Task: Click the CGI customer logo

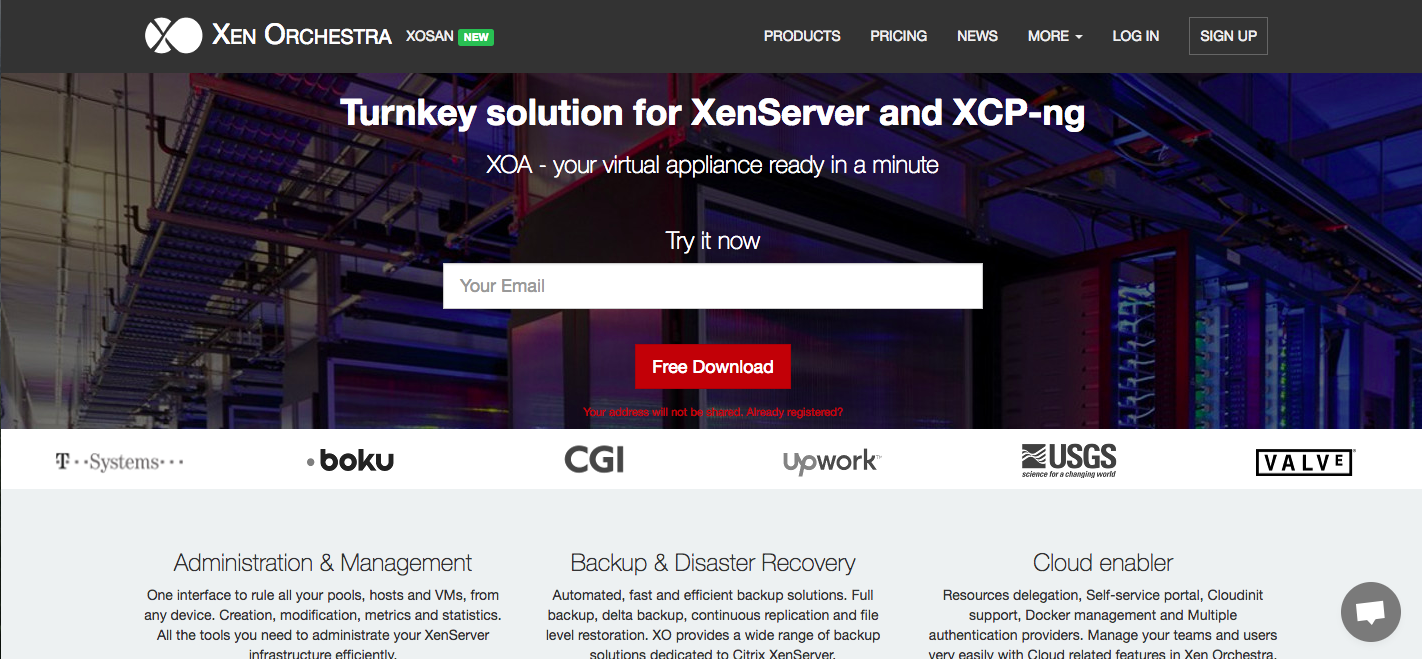Action: (x=594, y=460)
